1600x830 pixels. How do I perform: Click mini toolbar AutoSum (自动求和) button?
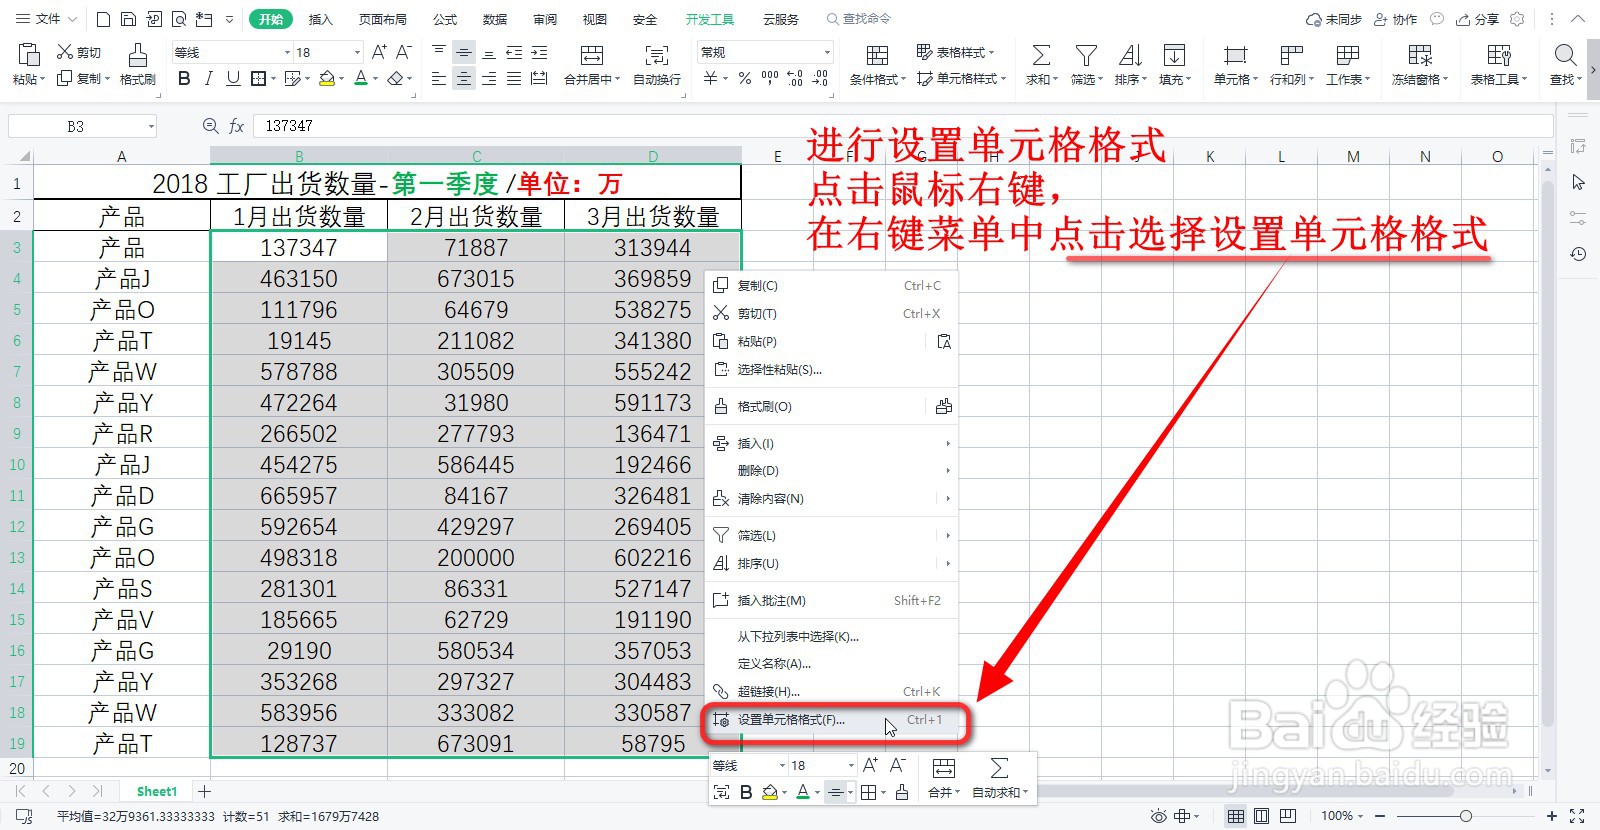click(x=999, y=778)
